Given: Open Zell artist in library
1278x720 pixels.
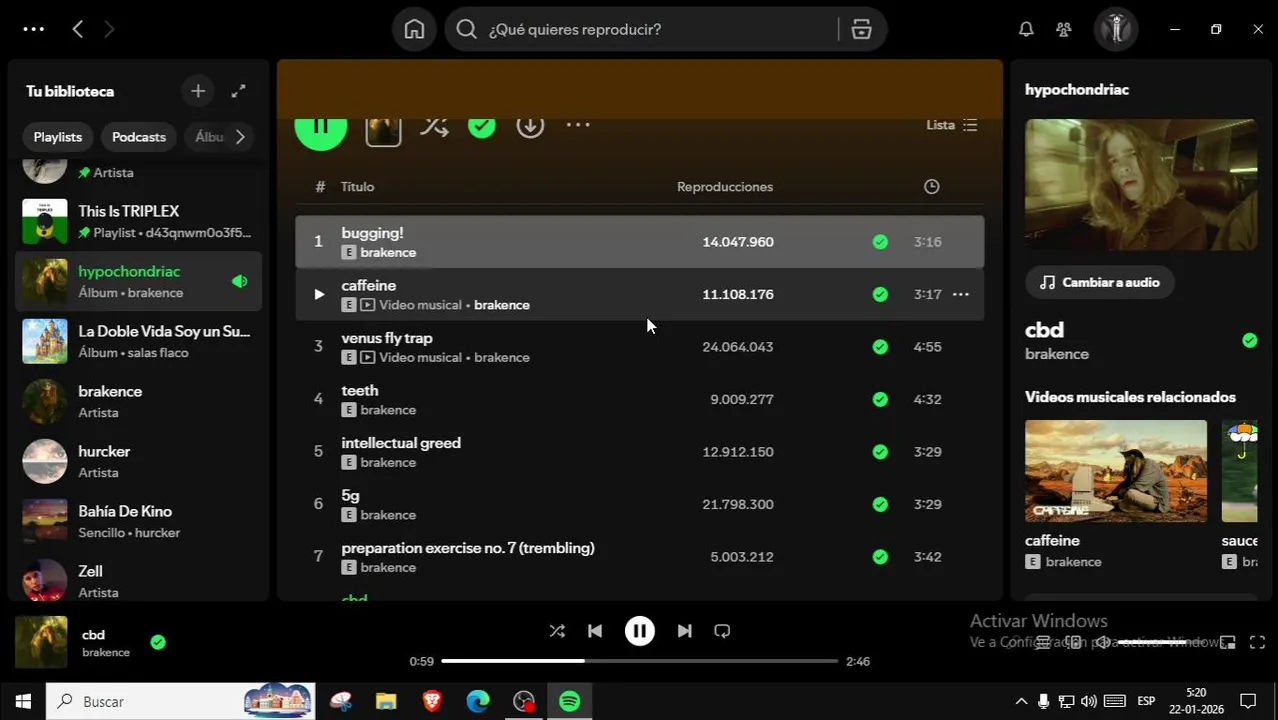Looking at the screenshot, I should (x=138, y=581).
